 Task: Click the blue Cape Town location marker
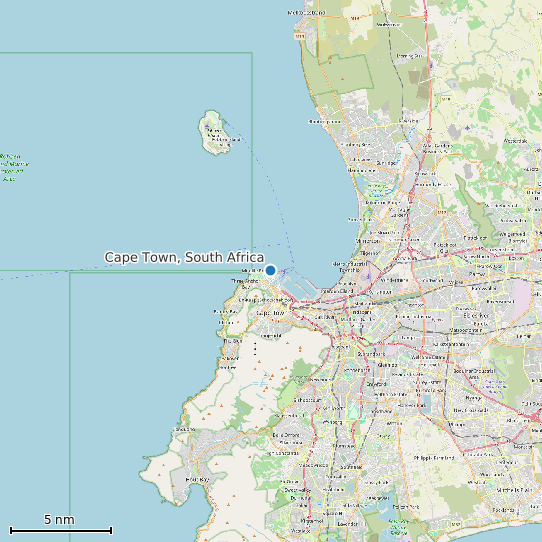click(x=270, y=270)
